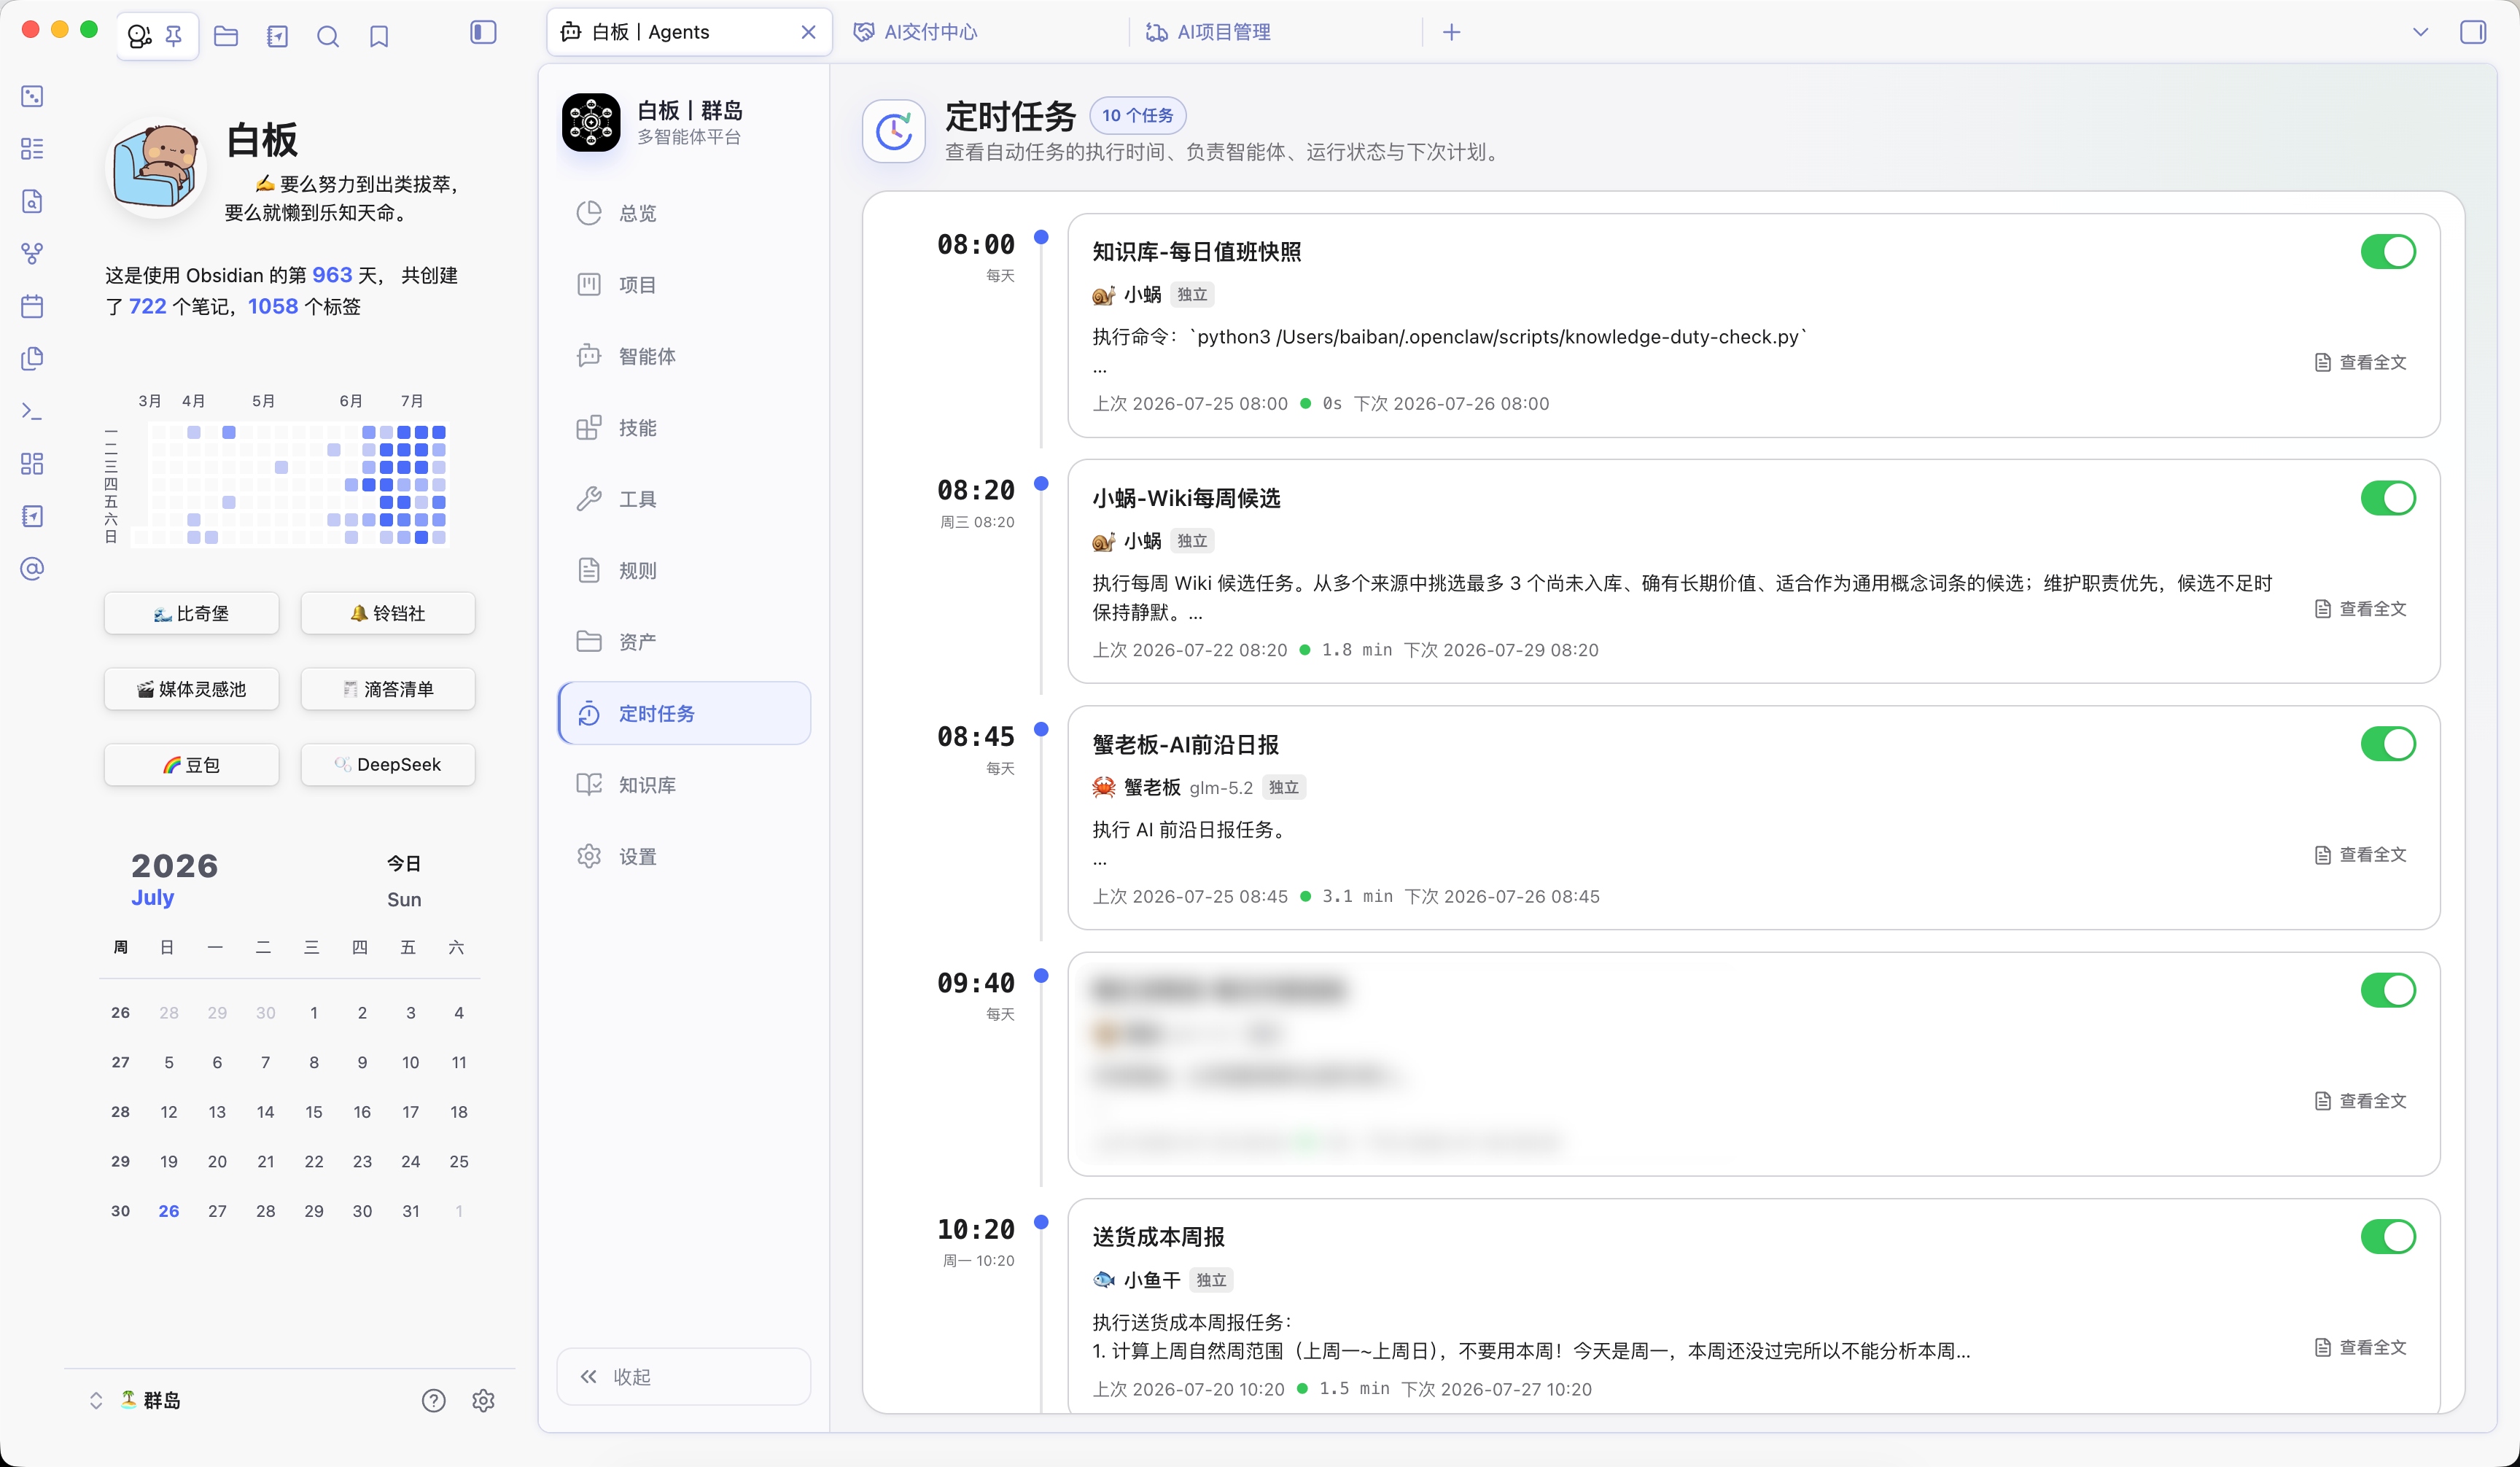Click the 白板 | 群岛 platform logo
Image resolution: width=2520 pixels, height=1467 pixels.
591,122
